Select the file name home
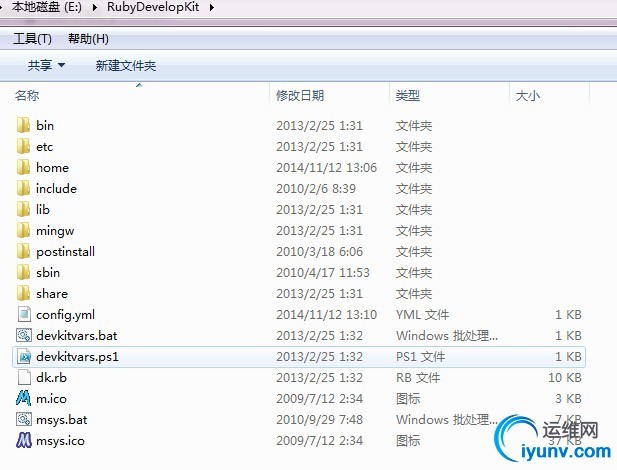The image size is (617, 470). [52, 168]
